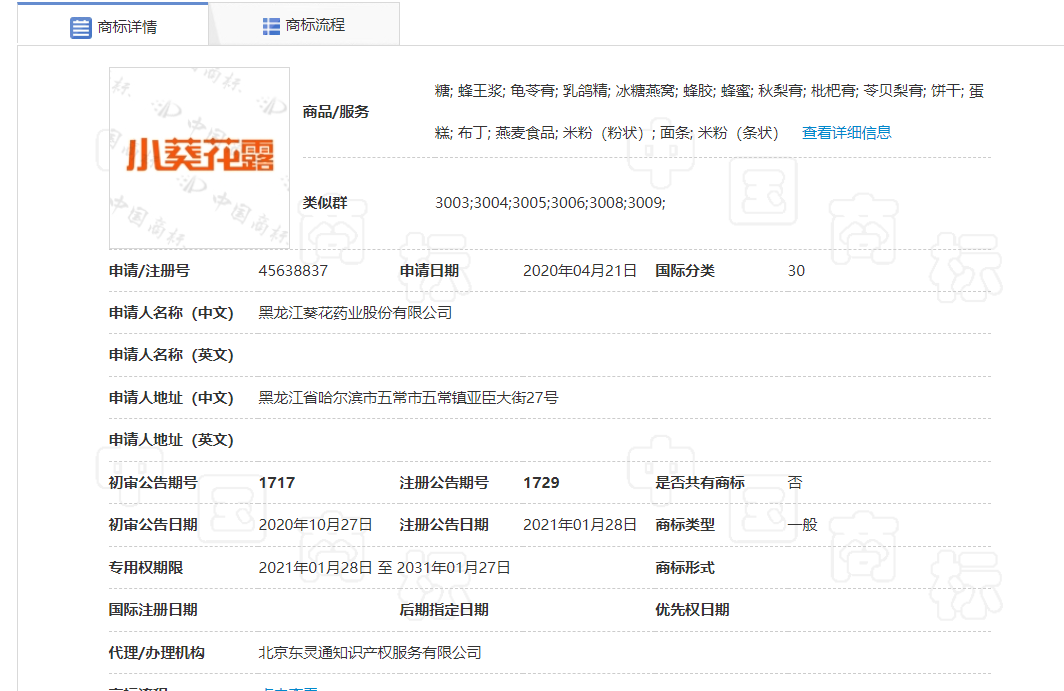
Task: Click the "申请人地址（中文）" label
Action: click(x=171, y=398)
